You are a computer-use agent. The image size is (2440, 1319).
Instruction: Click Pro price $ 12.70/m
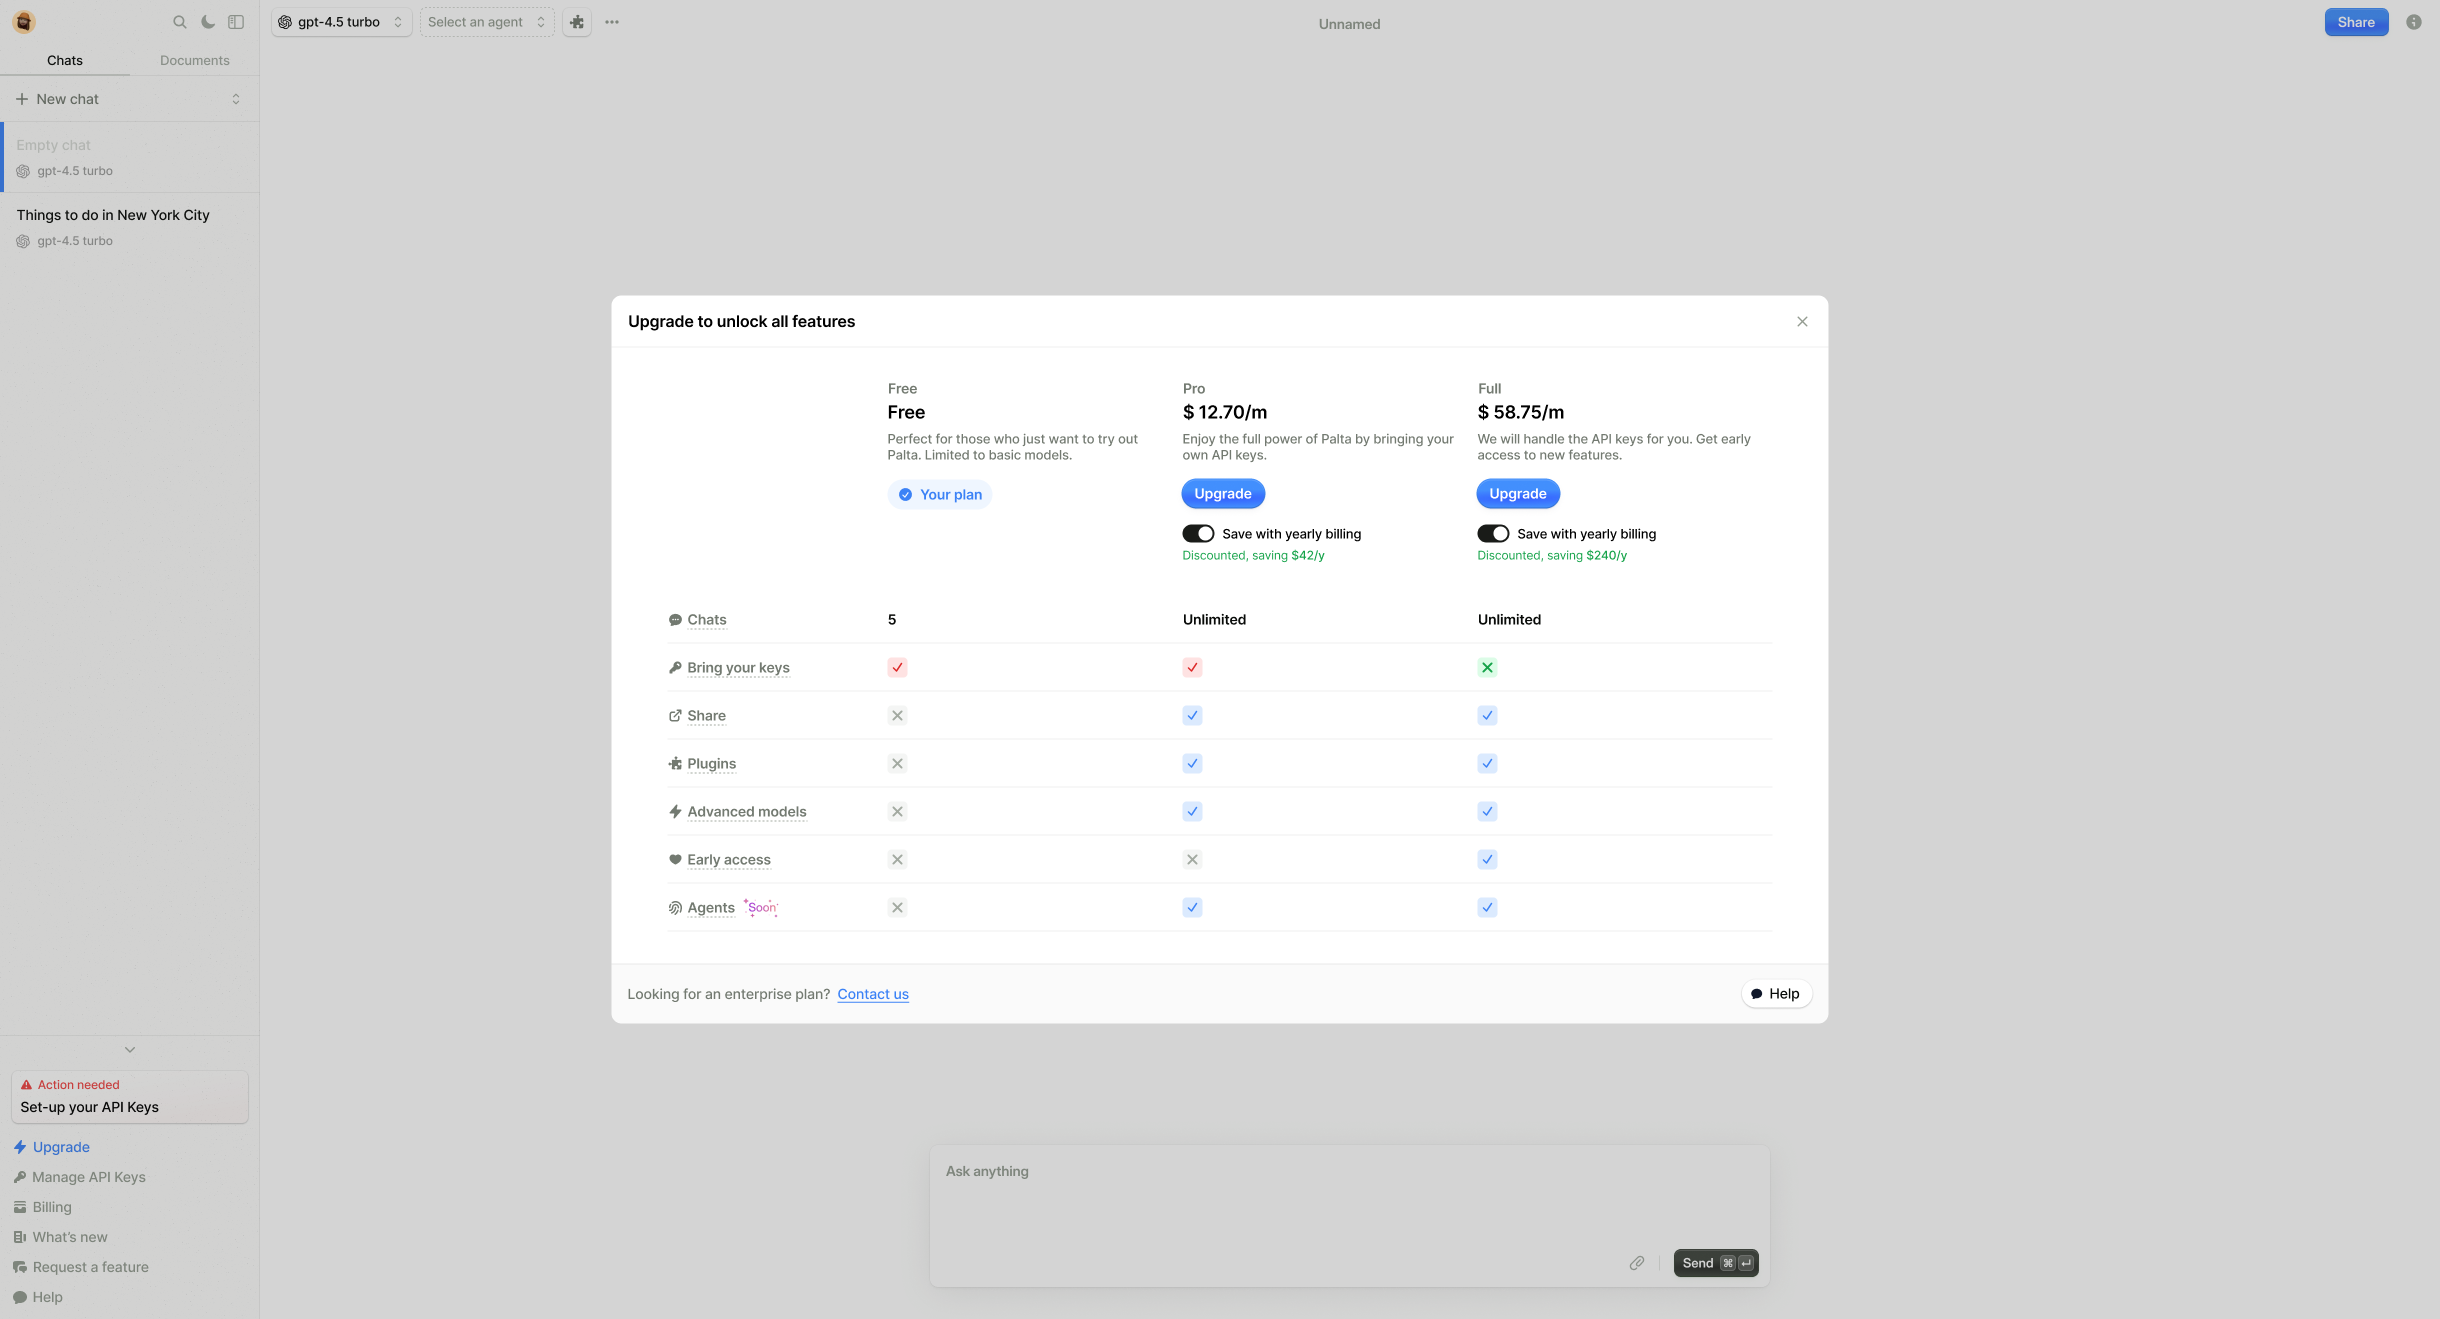coord(1225,412)
